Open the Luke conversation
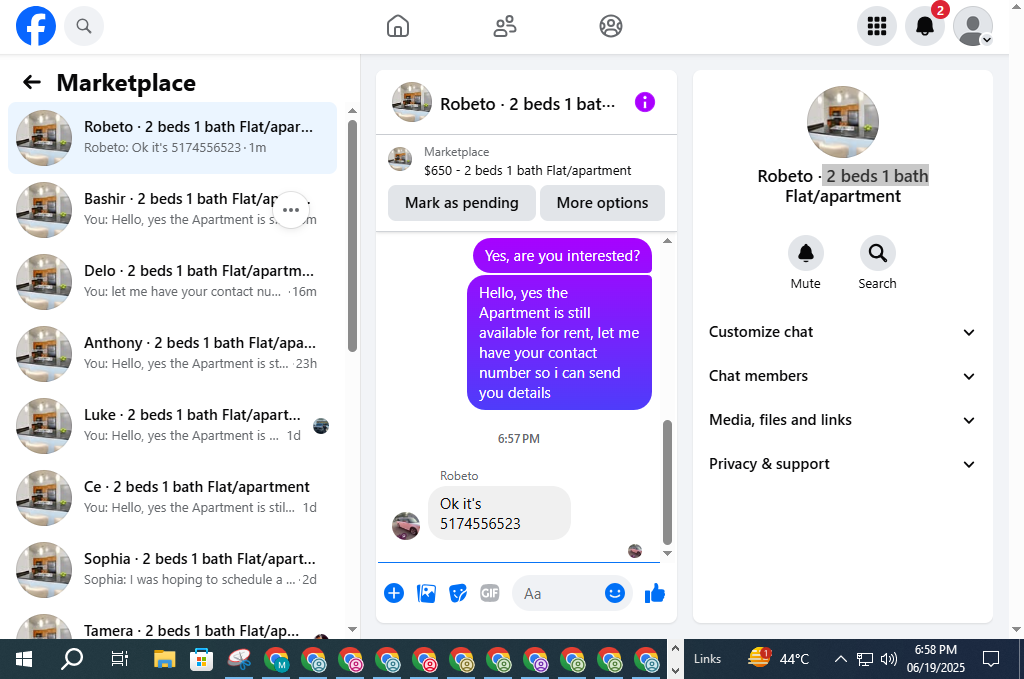 tap(172, 425)
